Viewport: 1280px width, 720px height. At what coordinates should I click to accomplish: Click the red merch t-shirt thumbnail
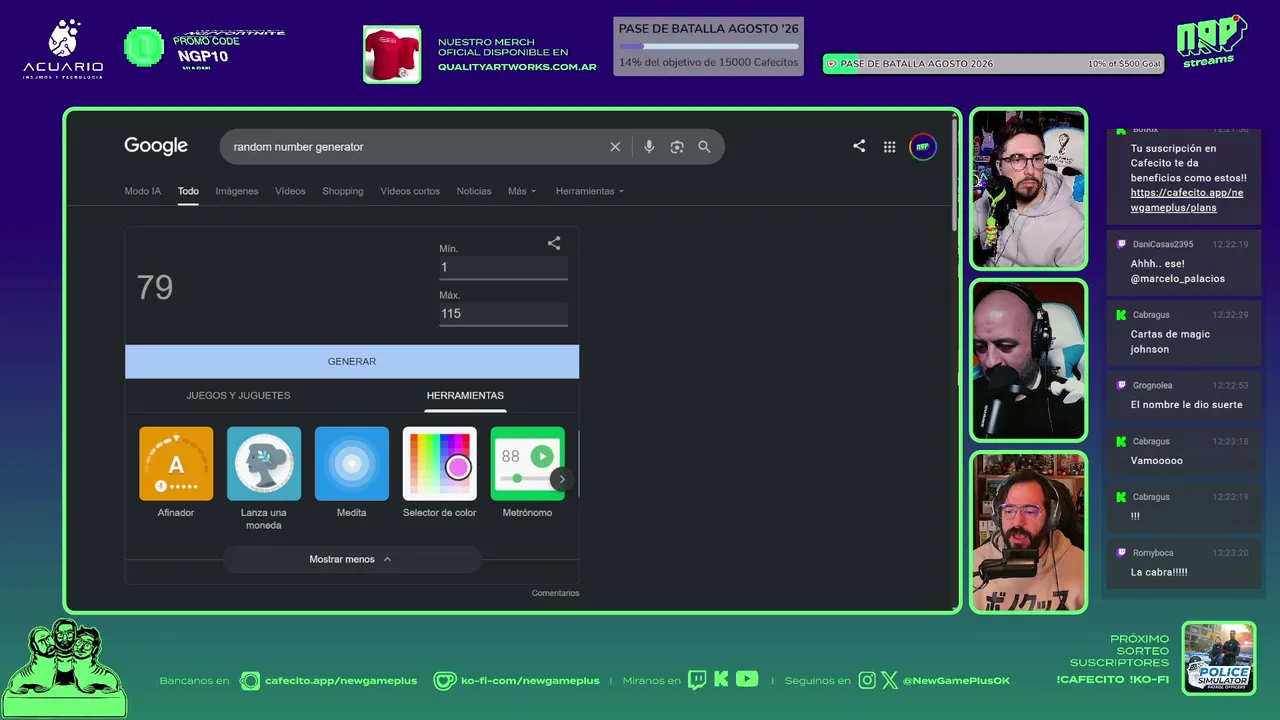[392, 54]
